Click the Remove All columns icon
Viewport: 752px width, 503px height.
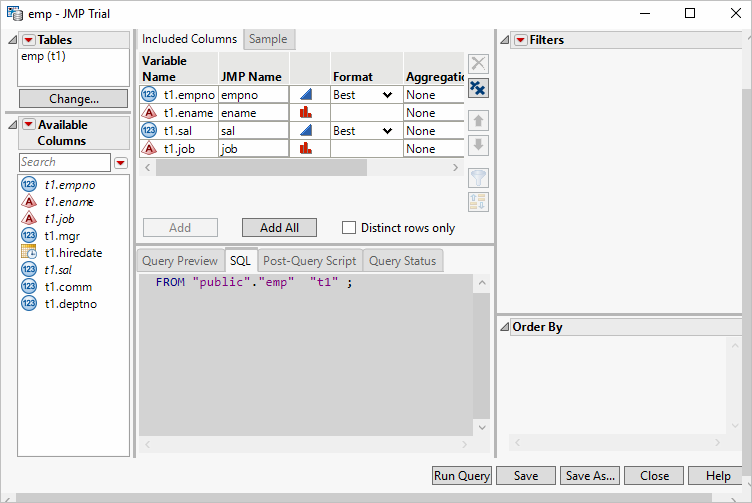tap(478, 89)
